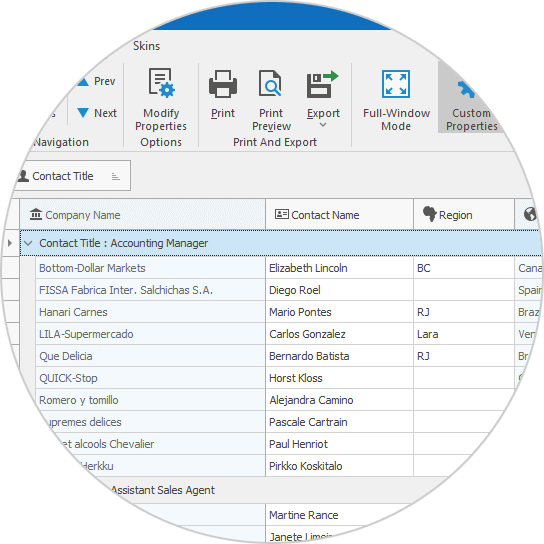Click the Print icon
This screenshot has height=544, width=544.
pos(223,84)
